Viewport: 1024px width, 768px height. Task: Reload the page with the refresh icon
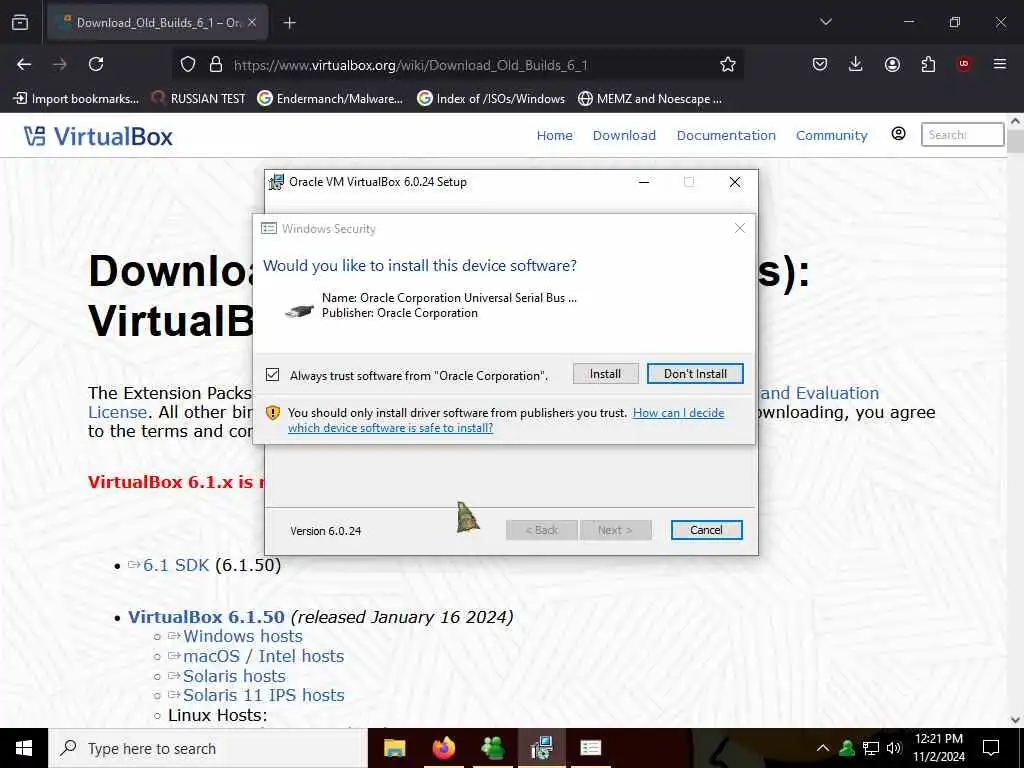(96, 64)
